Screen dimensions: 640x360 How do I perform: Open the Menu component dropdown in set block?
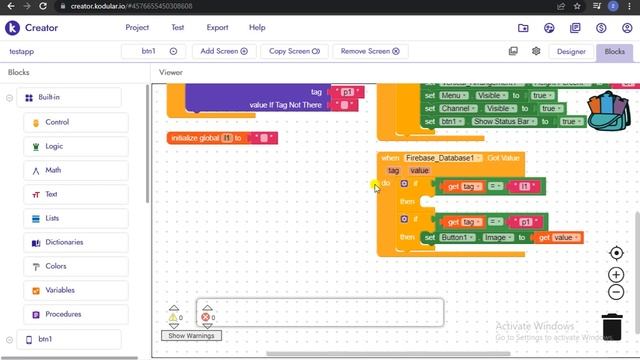453,96
